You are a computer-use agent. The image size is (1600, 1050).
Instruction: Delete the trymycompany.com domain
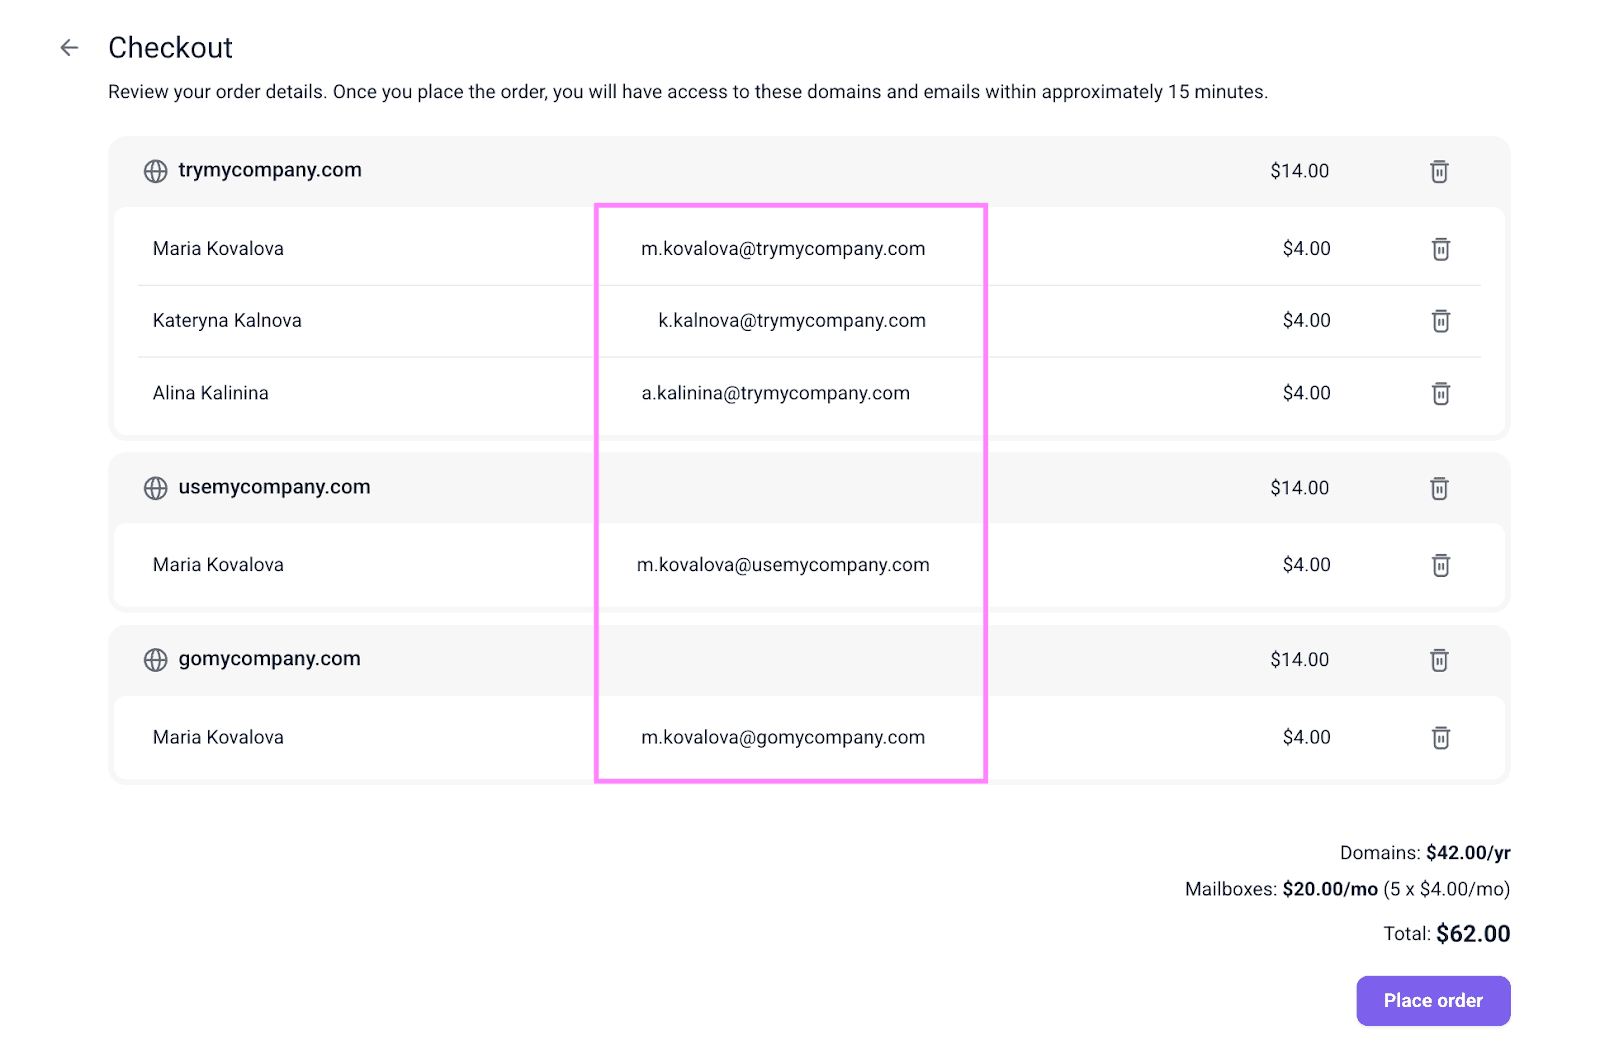tap(1439, 171)
